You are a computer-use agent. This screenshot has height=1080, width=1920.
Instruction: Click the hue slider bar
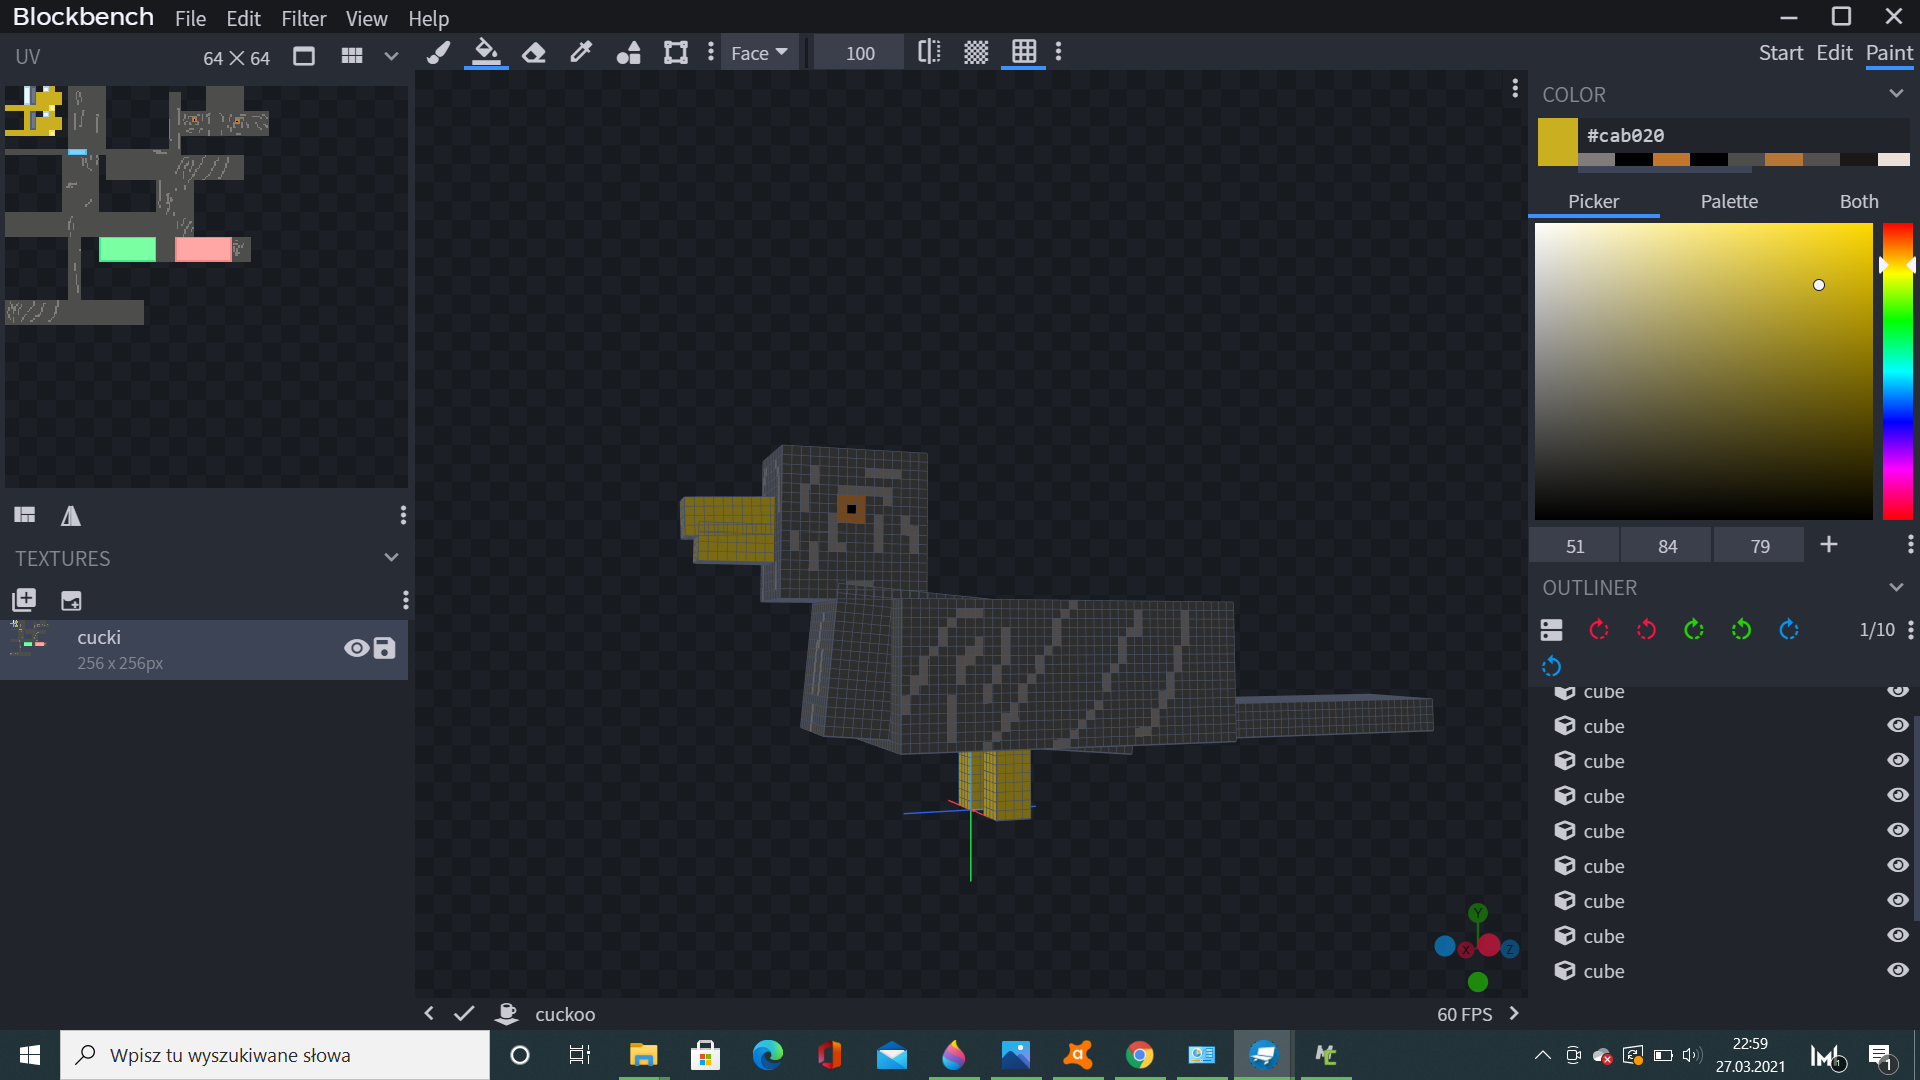coord(1897,371)
